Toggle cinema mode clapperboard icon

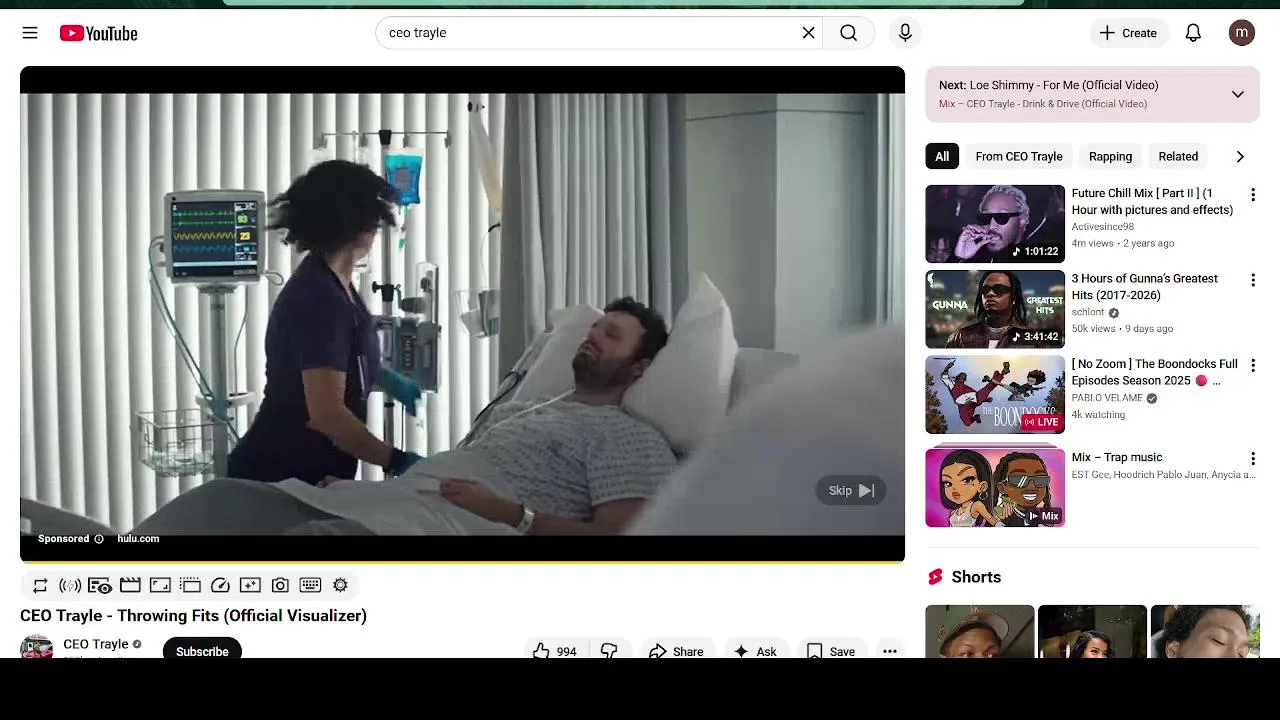coord(130,585)
